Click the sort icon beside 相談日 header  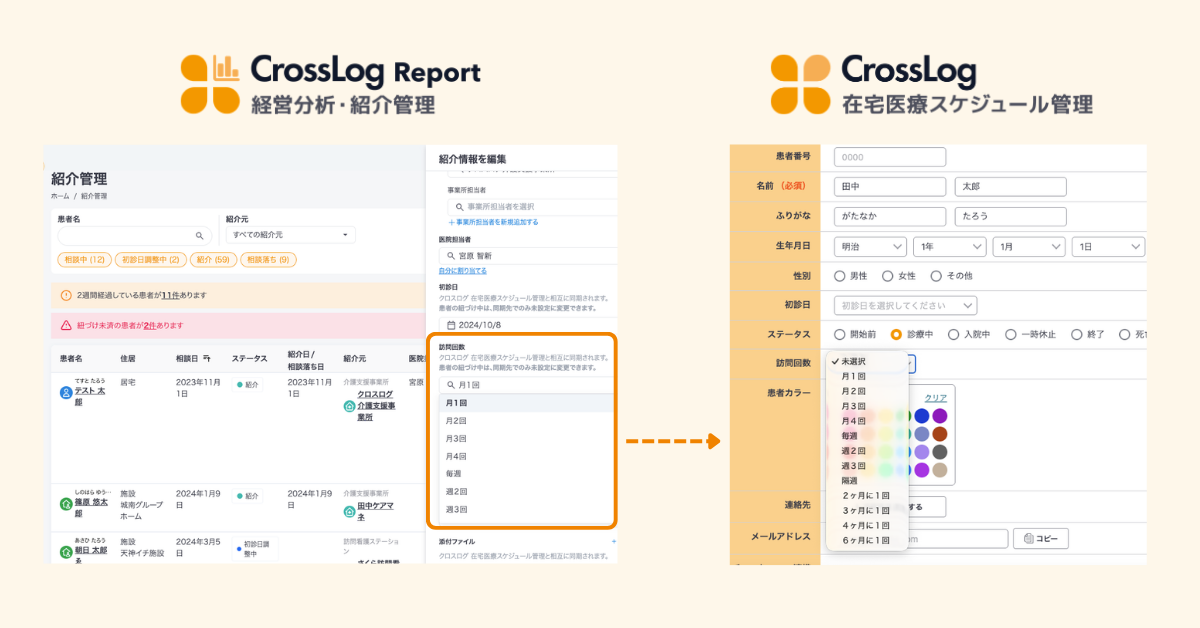pos(207,358)
